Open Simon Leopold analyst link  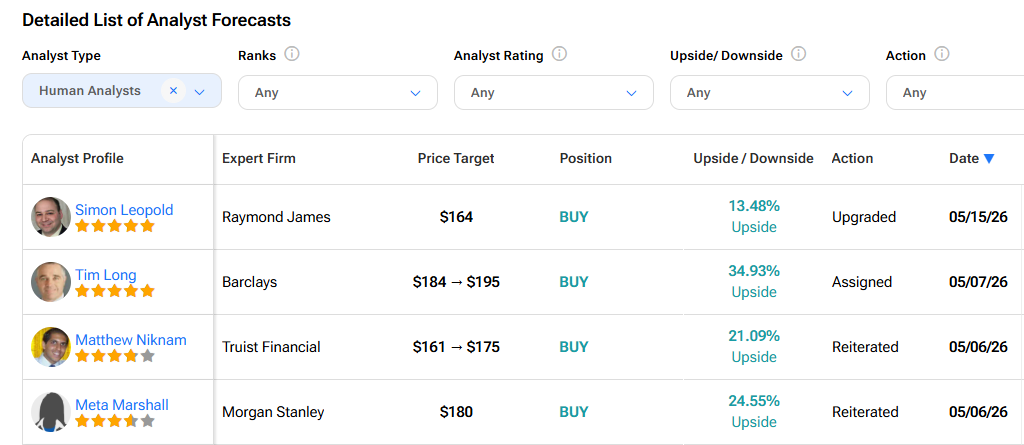click(x=124, y=210)
